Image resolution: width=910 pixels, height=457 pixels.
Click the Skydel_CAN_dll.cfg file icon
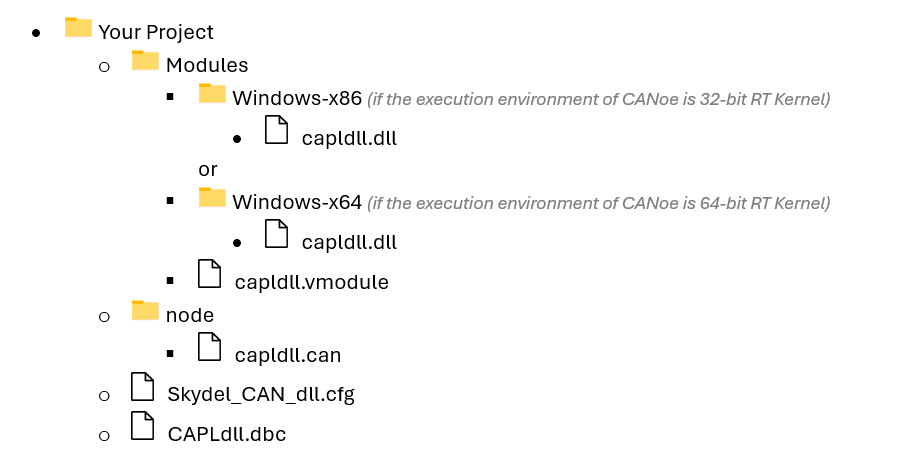click(144, 386)
